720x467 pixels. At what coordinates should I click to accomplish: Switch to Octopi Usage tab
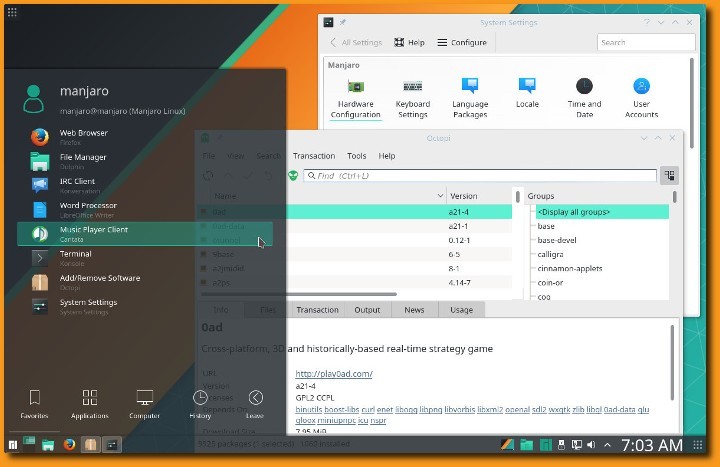coord(461,310)
